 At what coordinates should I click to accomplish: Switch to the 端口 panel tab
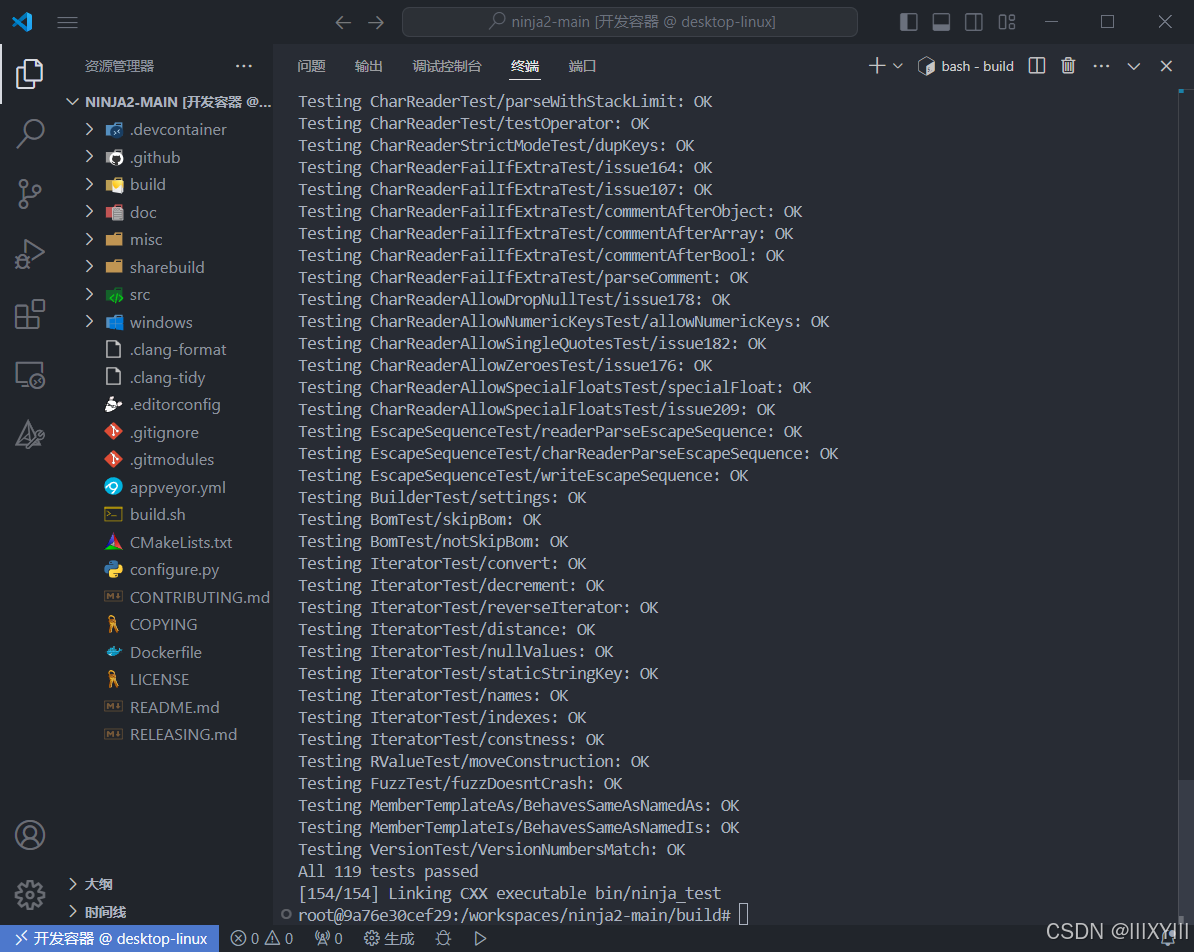[582, 65]
